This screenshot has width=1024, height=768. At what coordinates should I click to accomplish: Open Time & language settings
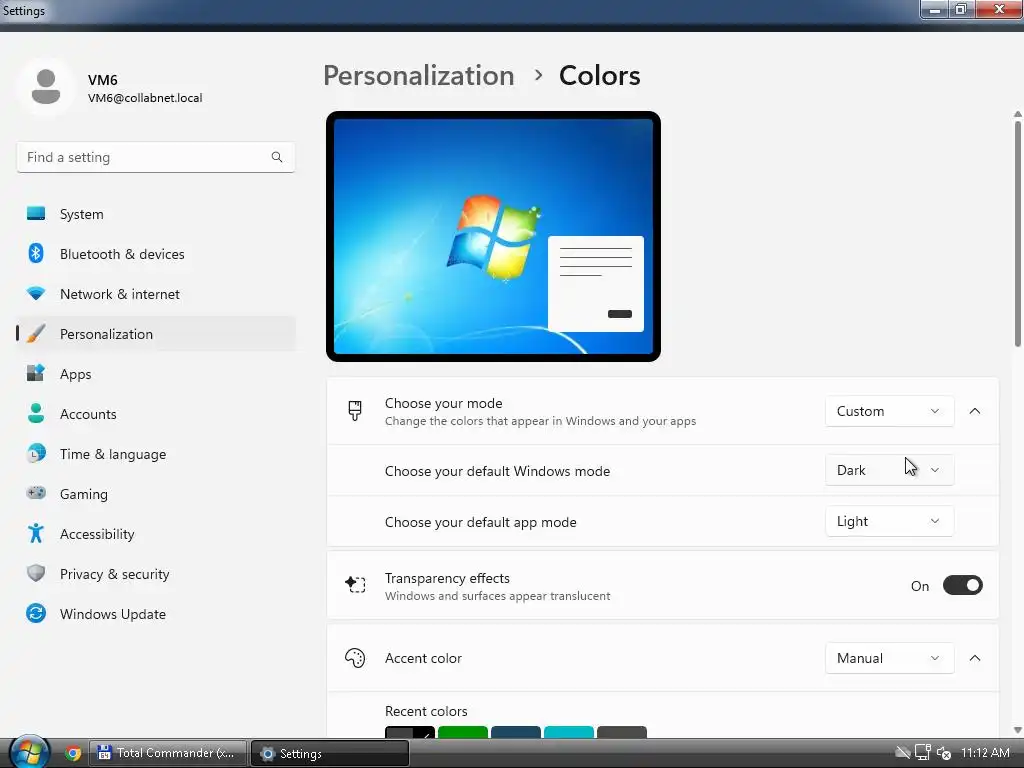[x=155, y=454]
